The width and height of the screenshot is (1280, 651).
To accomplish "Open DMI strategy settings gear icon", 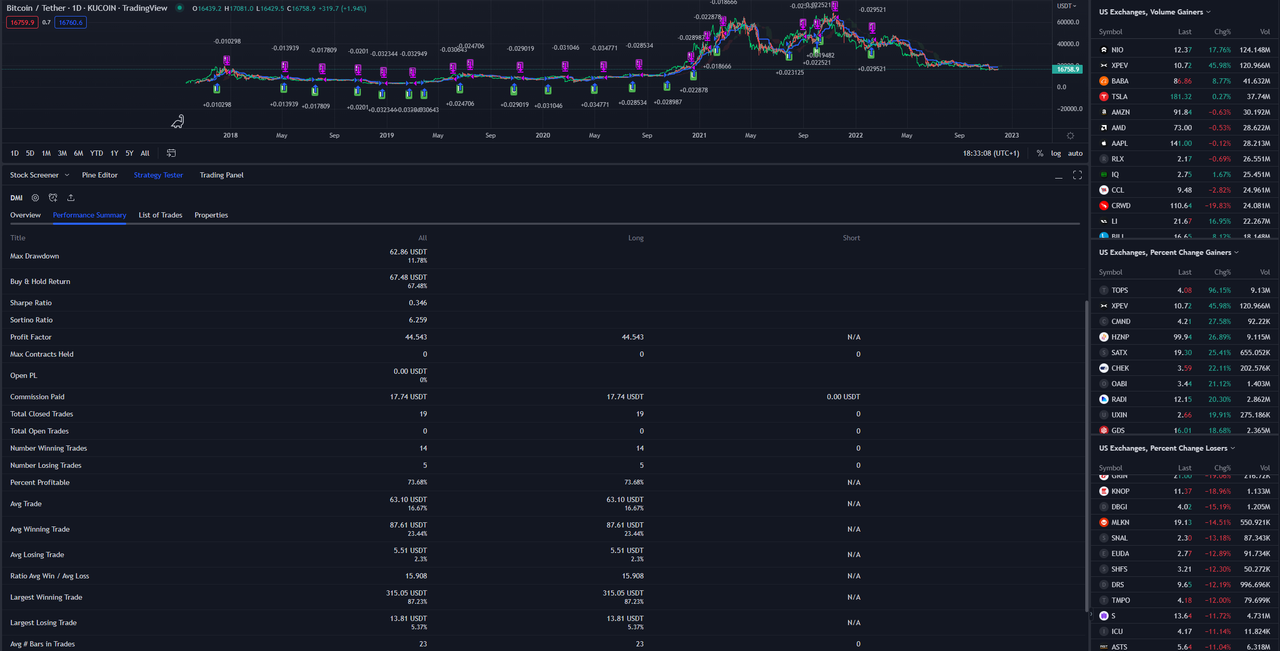I will pos(35,198).
